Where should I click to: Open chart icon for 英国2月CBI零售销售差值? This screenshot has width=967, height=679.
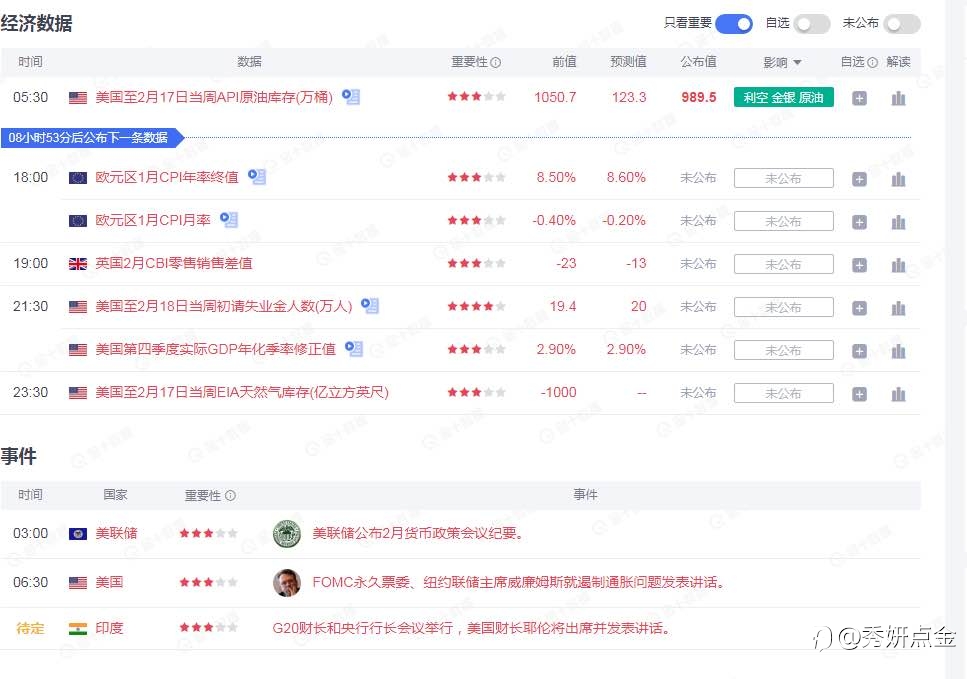[x=899, y=265]
